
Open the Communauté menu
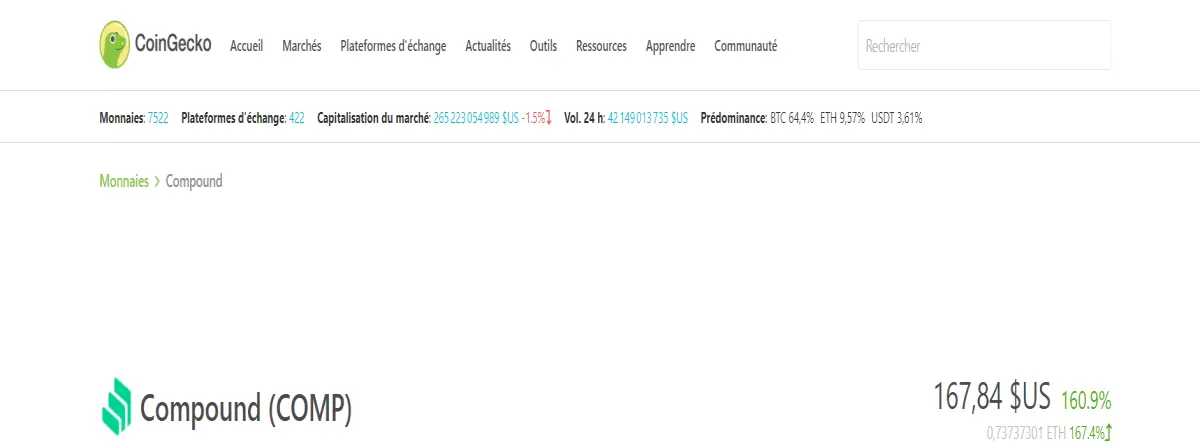(745, 46)
